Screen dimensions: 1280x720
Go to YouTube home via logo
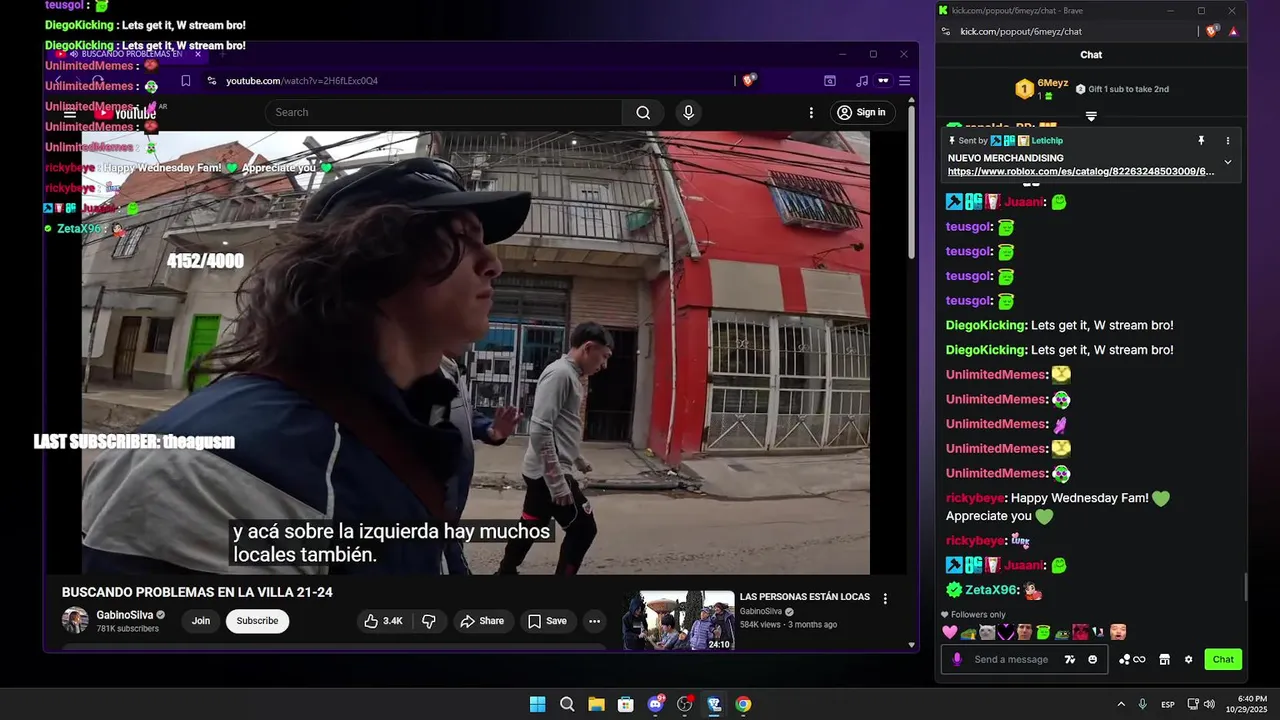[x=125, y=113]
